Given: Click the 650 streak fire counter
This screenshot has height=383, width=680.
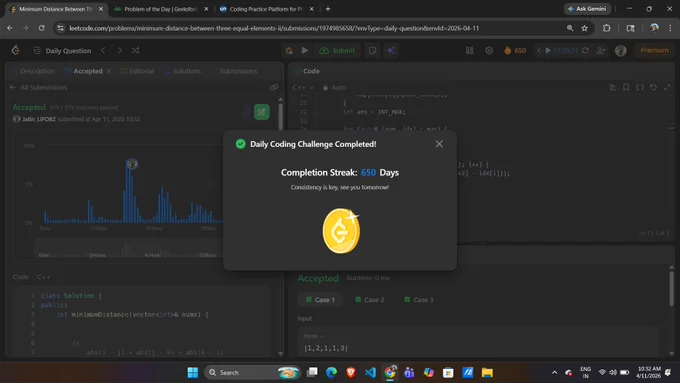Looking at the screenshot, I should coord(515,51).
